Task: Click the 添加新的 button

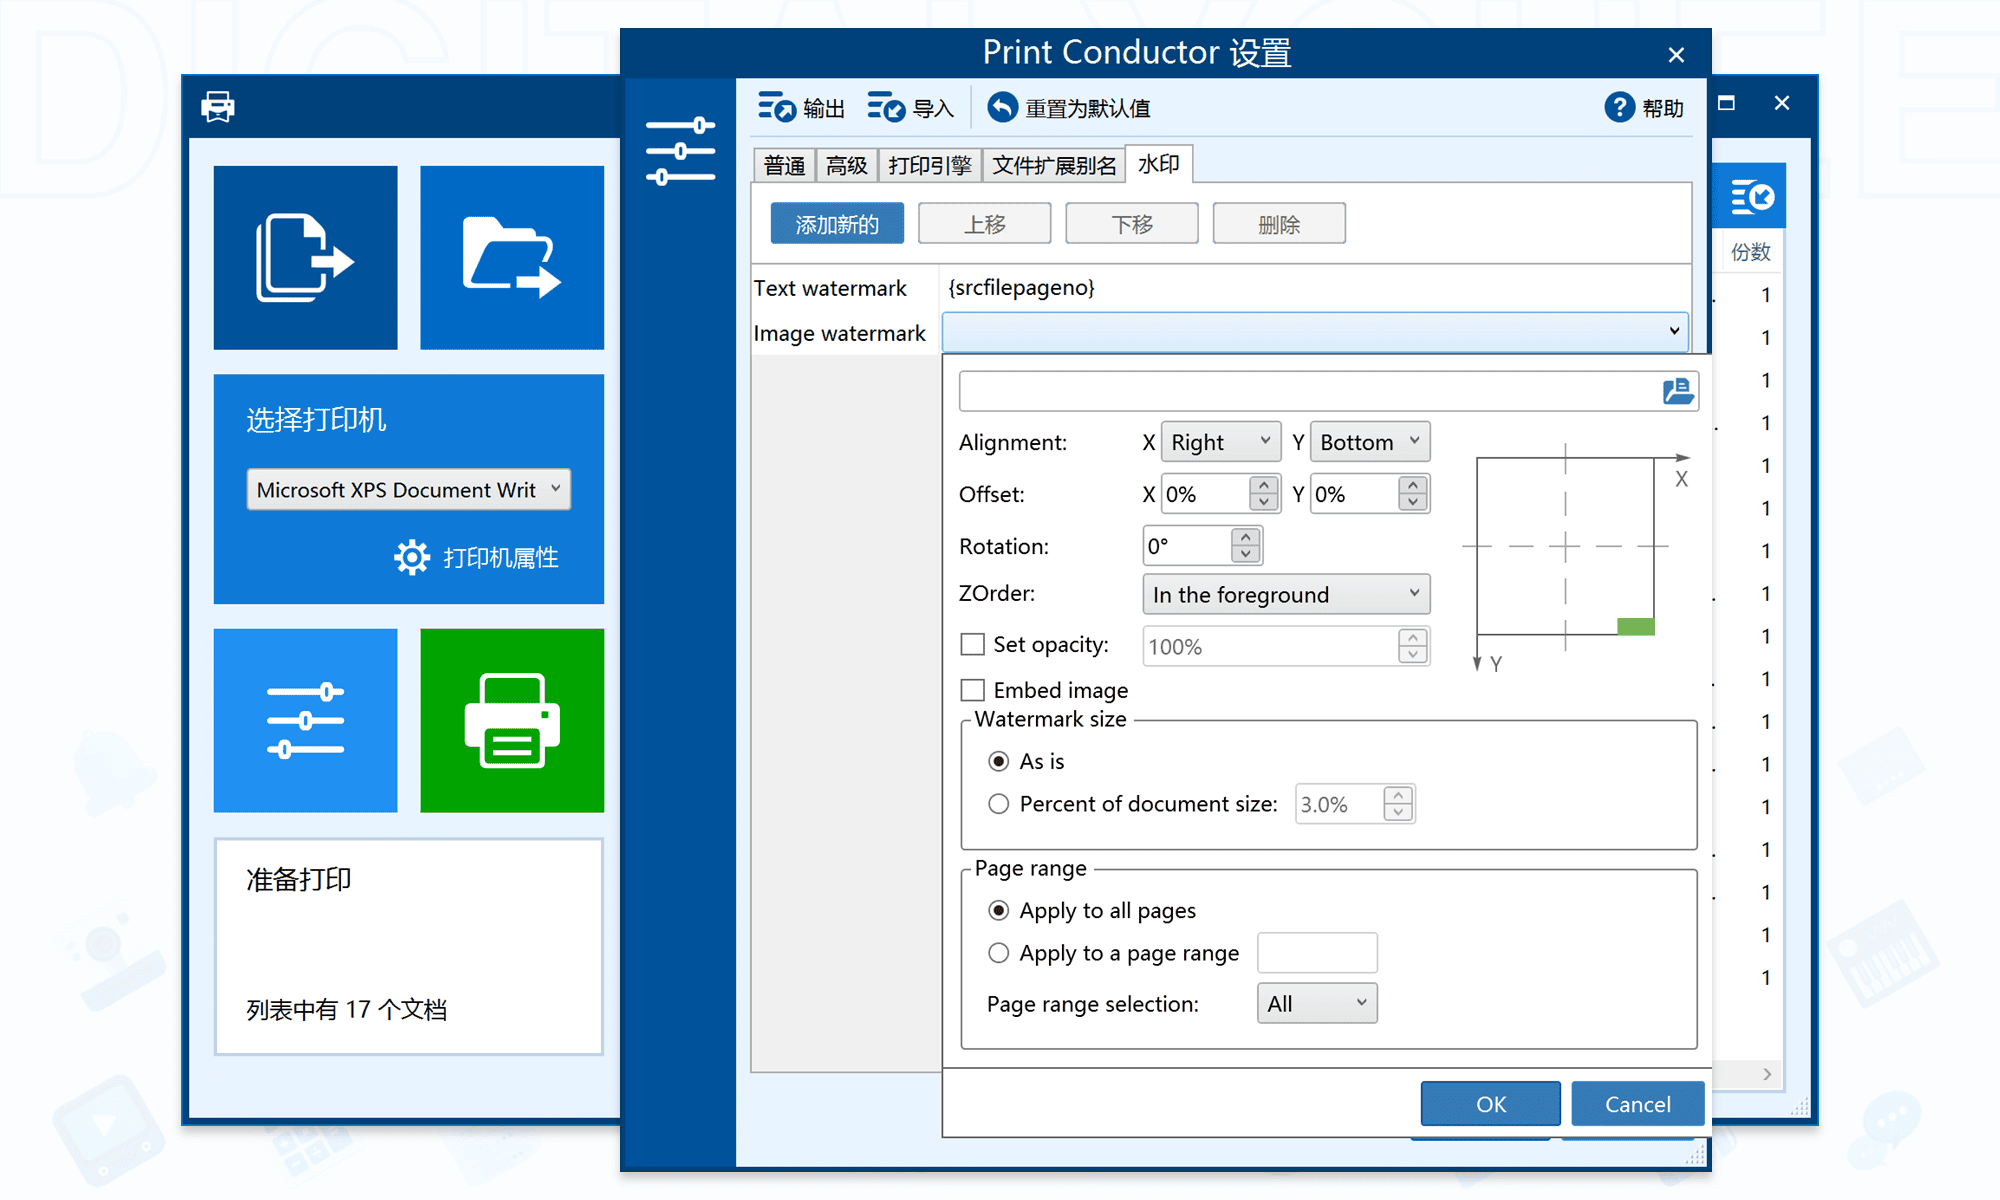Action: [x=837, y=224]
